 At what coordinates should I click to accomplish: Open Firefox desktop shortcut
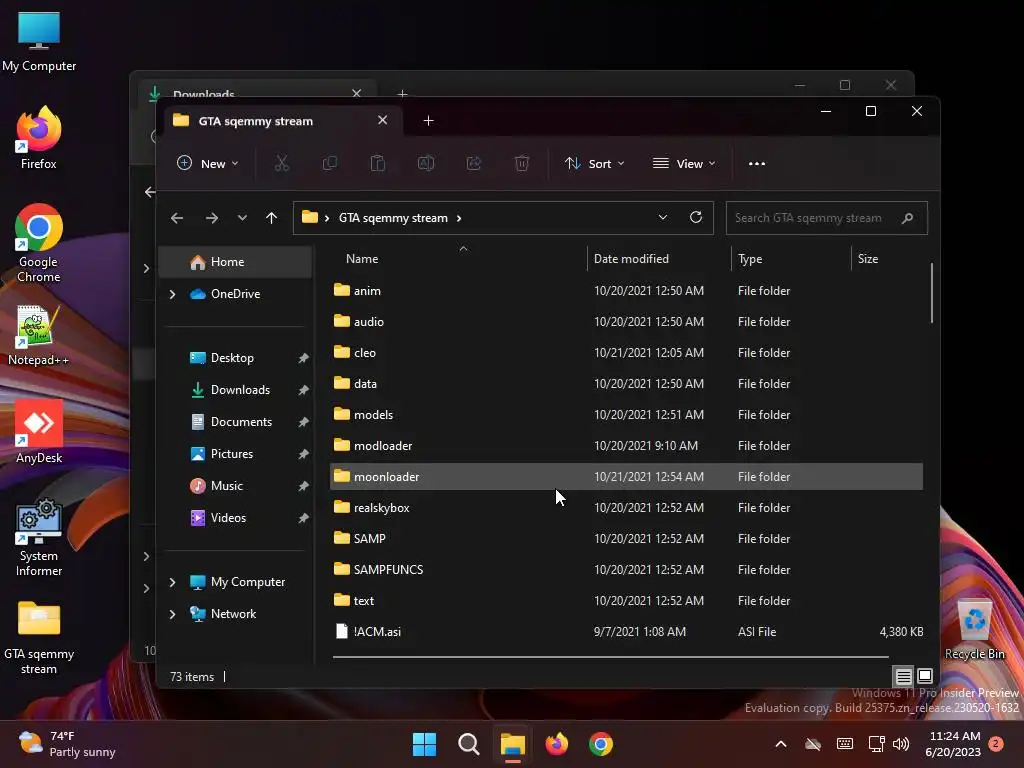point(39,138)
